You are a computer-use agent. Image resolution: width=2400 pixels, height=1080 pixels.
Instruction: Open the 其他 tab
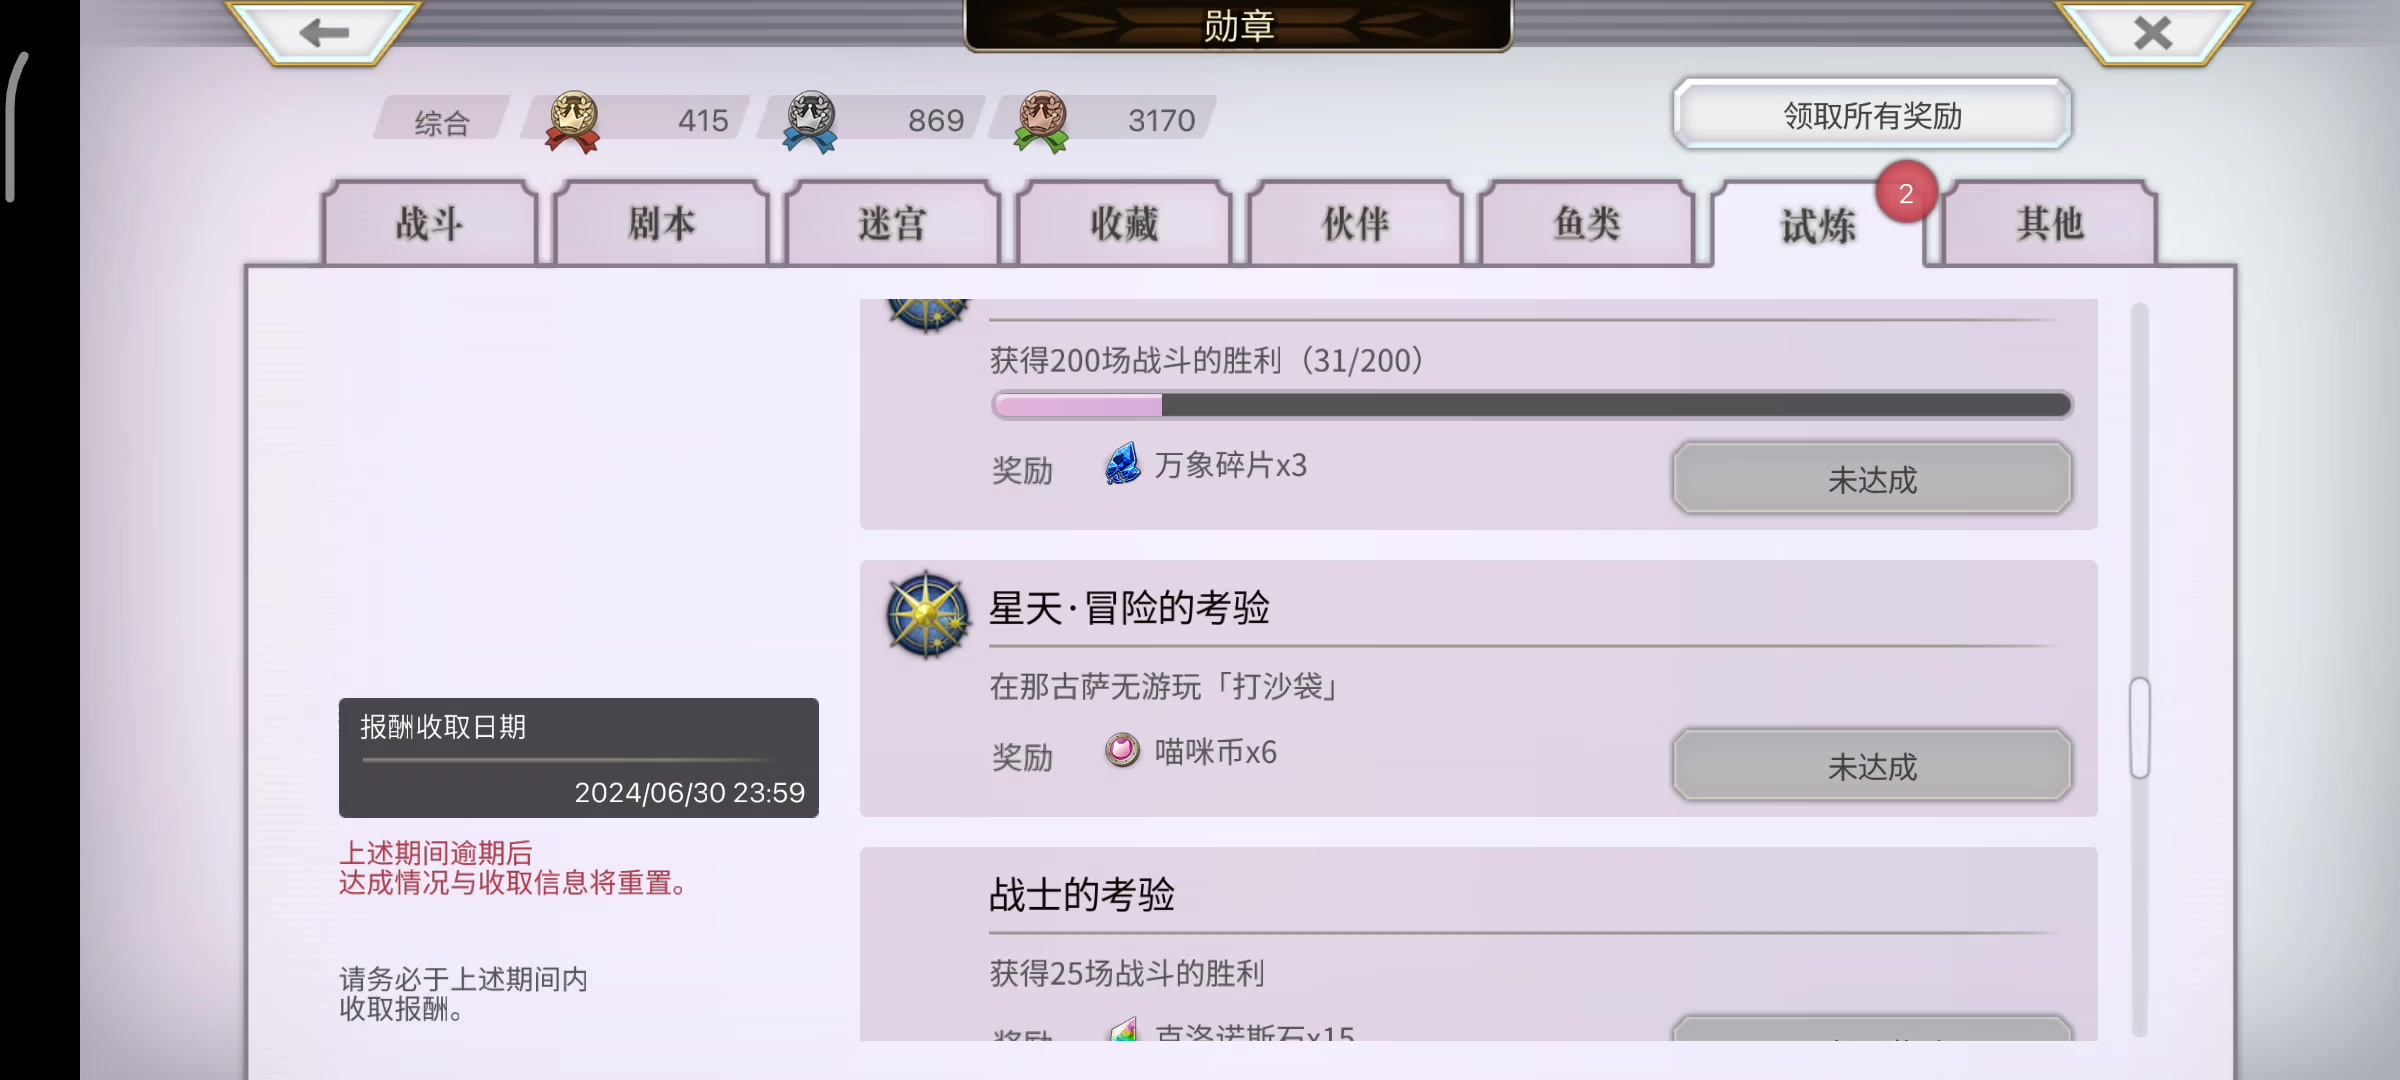(2049, 223)
